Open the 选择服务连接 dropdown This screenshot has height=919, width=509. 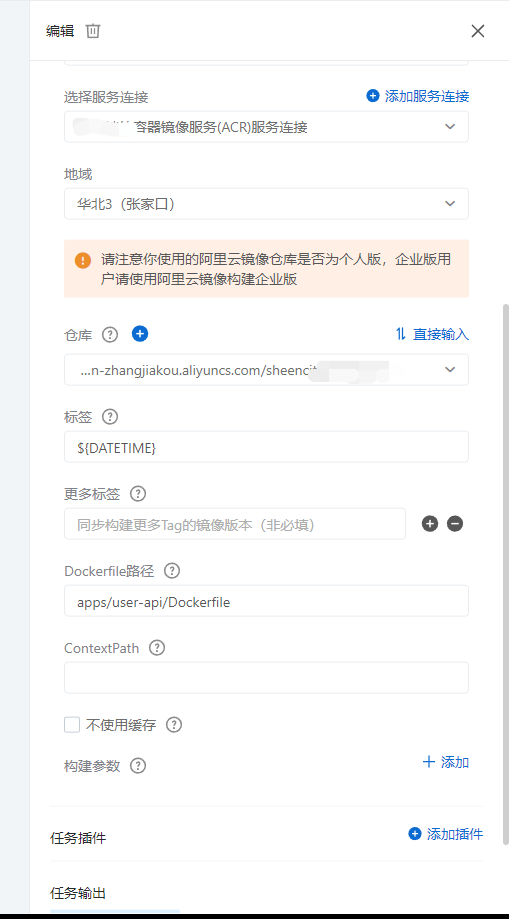266,127
